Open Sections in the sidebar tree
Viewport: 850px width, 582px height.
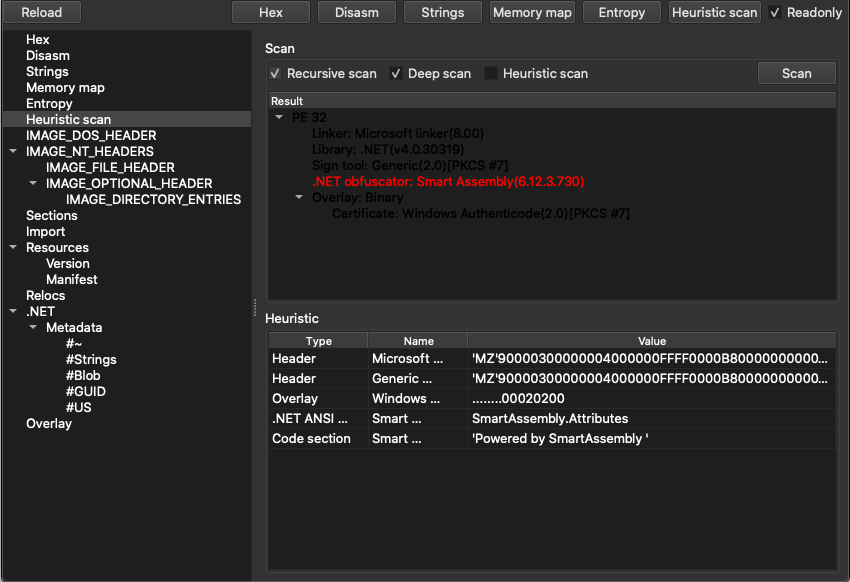pyautogui.click(x=51, y=215)
